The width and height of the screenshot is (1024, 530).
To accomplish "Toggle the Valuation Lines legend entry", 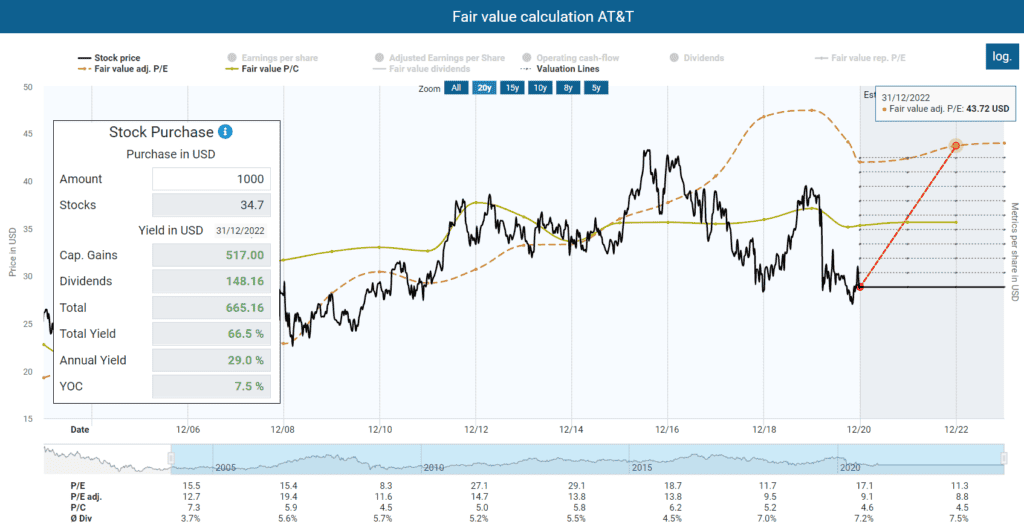I will [560, 68].
